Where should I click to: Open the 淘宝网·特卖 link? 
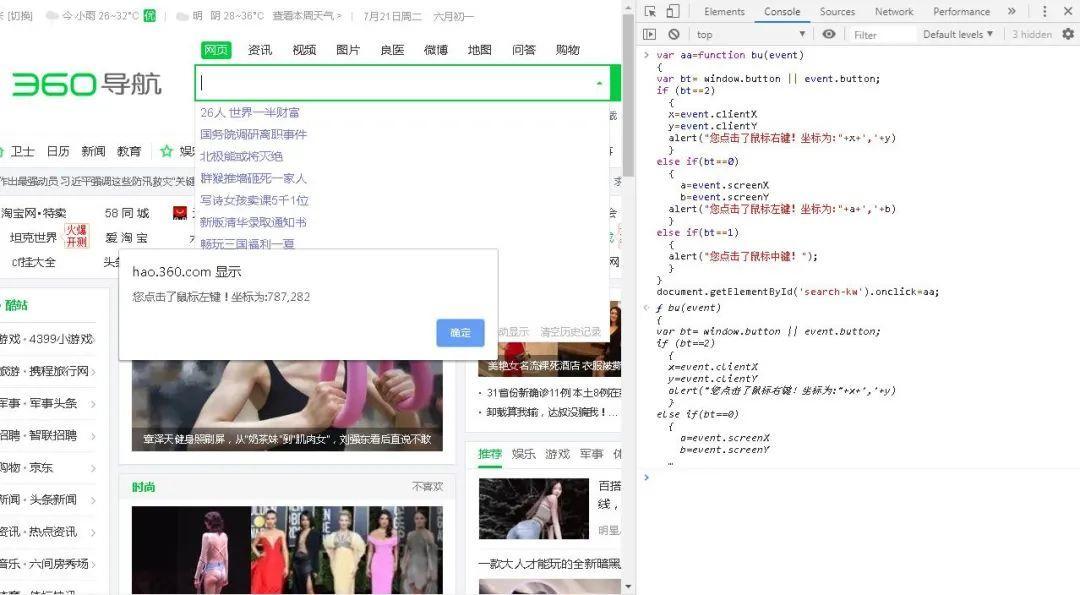point(34,213)
